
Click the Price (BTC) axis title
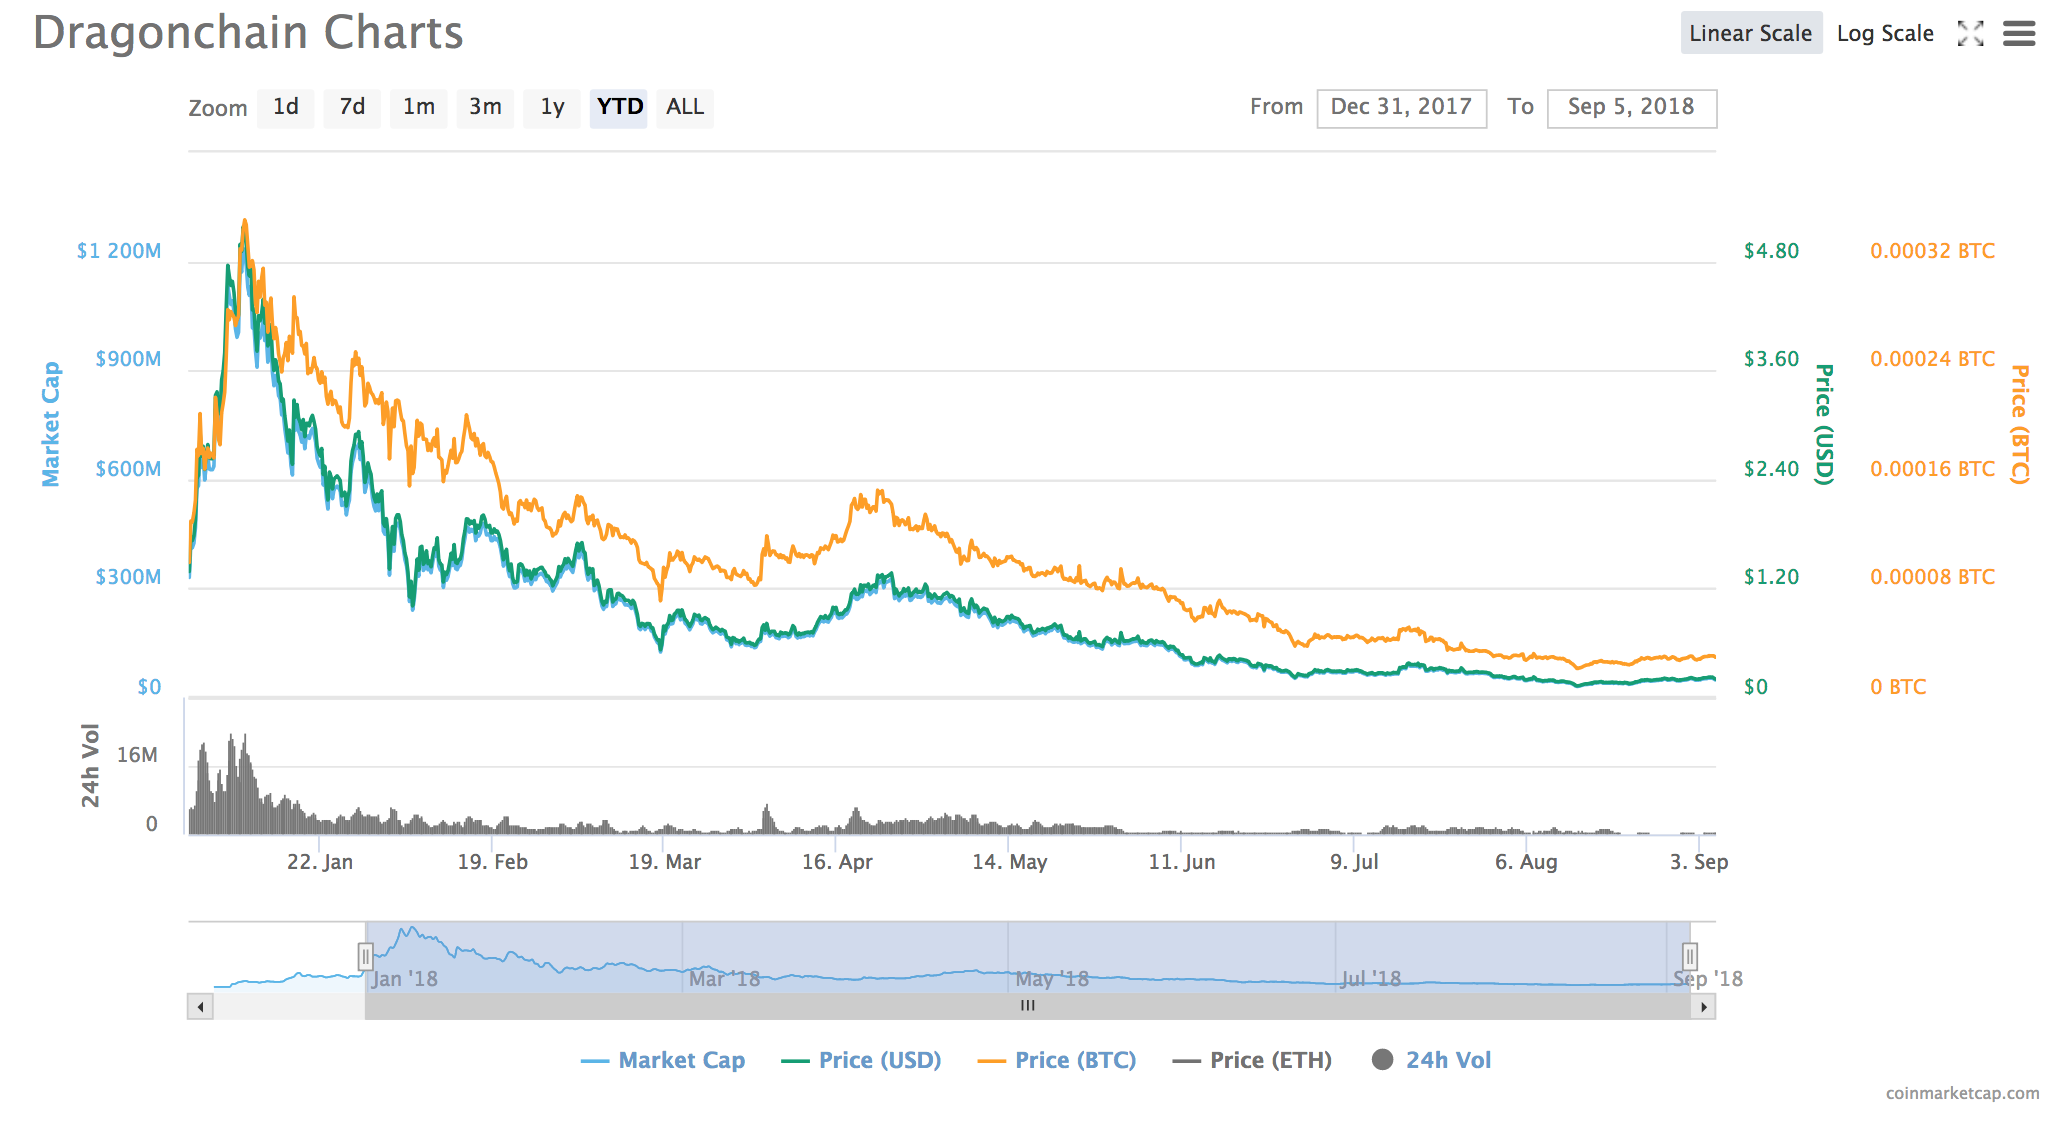pyautogui.click(x=2020, y=424)
